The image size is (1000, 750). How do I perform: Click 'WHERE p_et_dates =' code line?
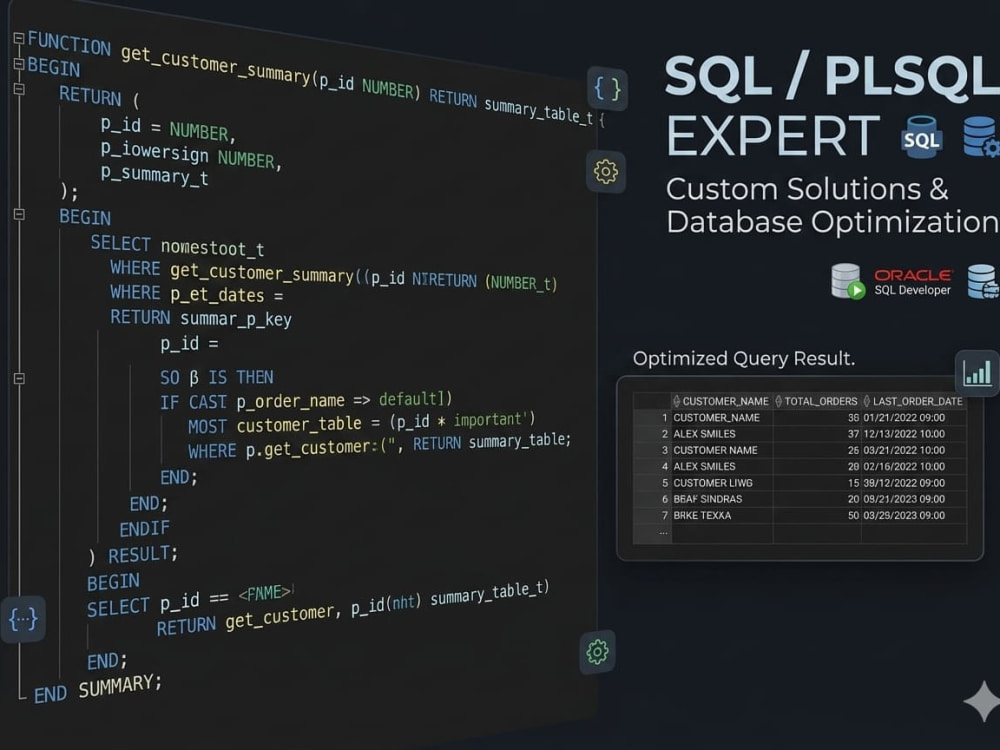pyautogui.click(x=196, y=293)
